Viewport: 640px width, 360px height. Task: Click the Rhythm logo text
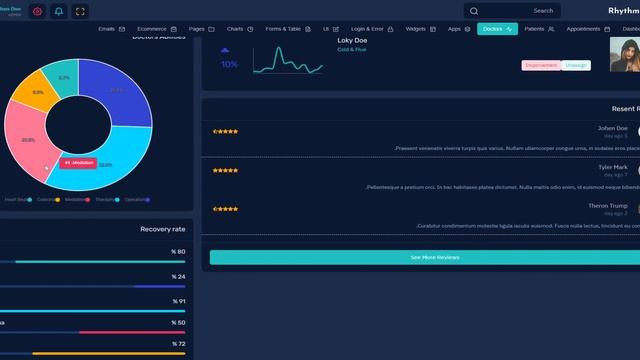(624, 11)
